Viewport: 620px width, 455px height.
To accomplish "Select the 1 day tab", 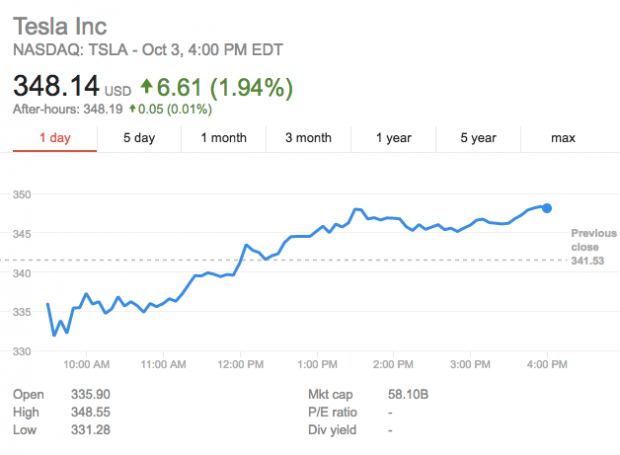I will [x=55, y=138].
